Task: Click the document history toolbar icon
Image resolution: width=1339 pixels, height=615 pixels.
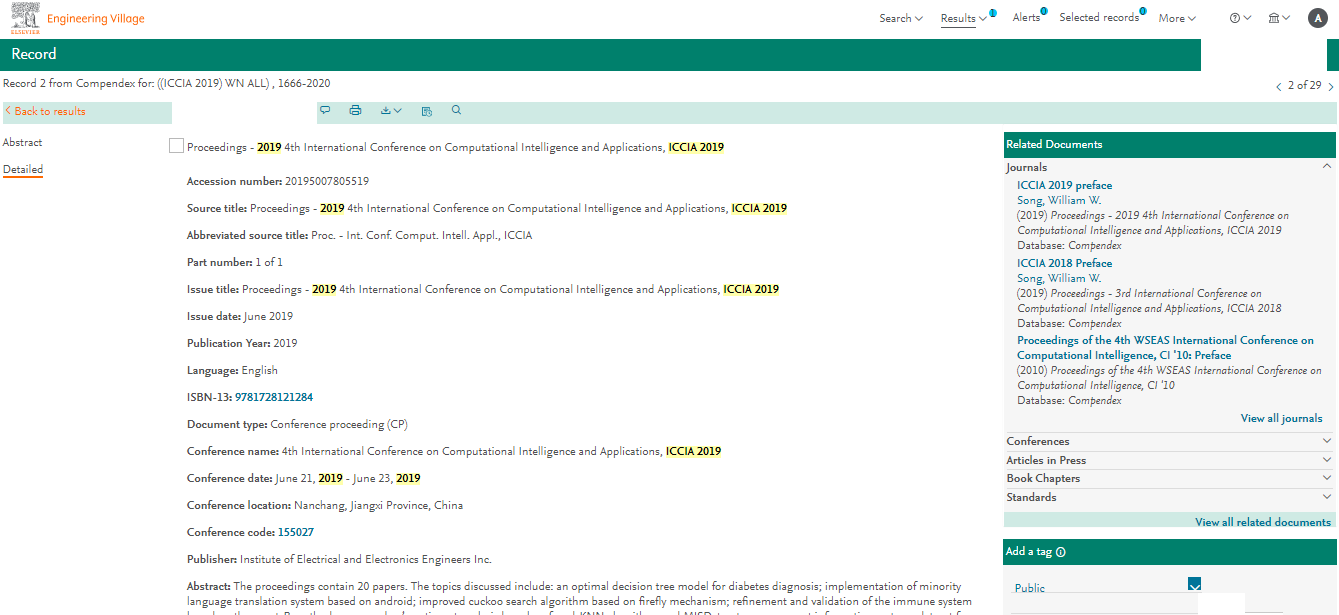Action: click(427, 111)
